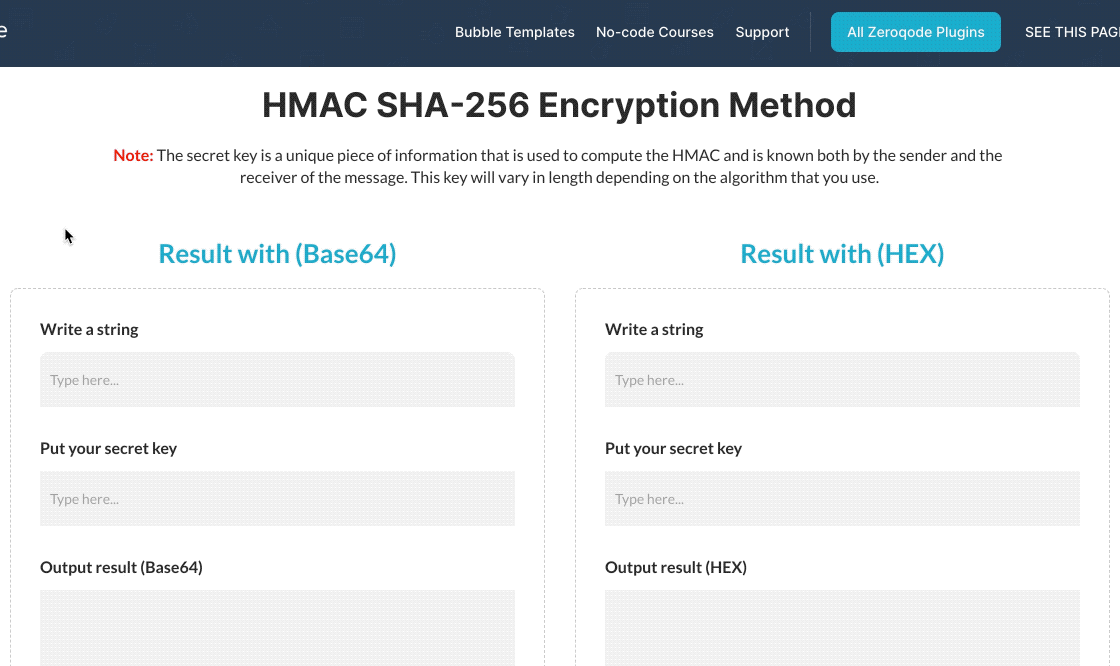Click 'Write a string' label under Base64

pos(89,329)
